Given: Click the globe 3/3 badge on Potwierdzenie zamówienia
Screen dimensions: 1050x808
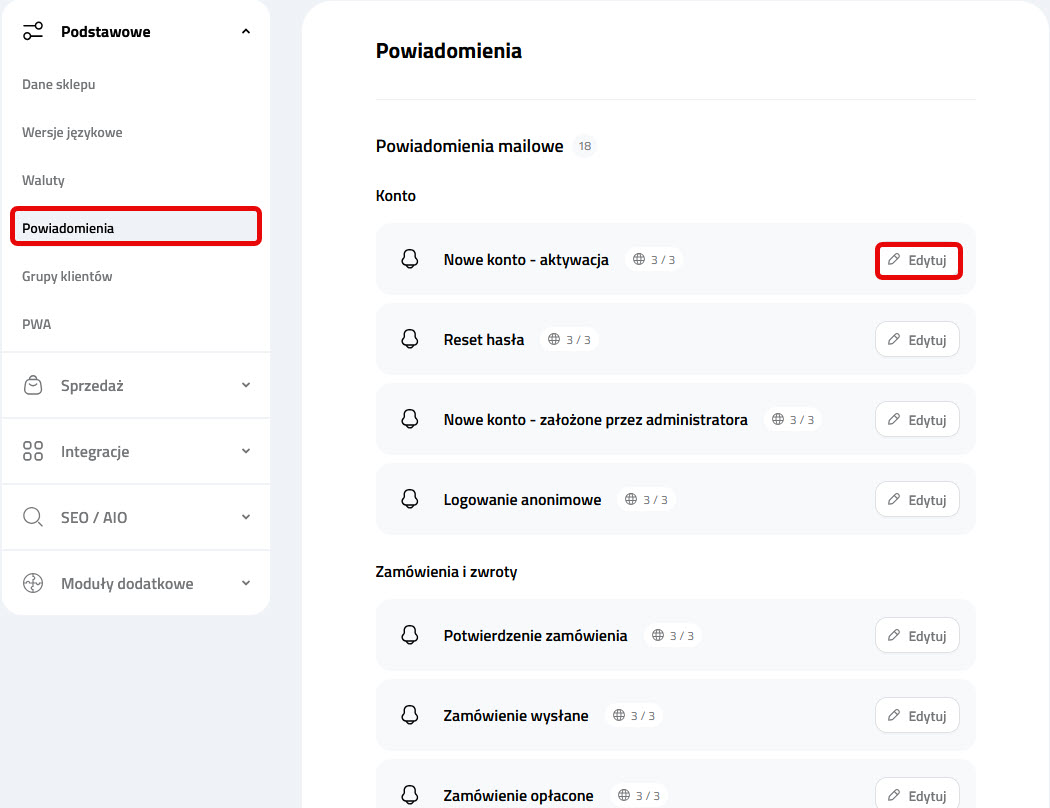Looking at the screenshot, I should 672,634.
